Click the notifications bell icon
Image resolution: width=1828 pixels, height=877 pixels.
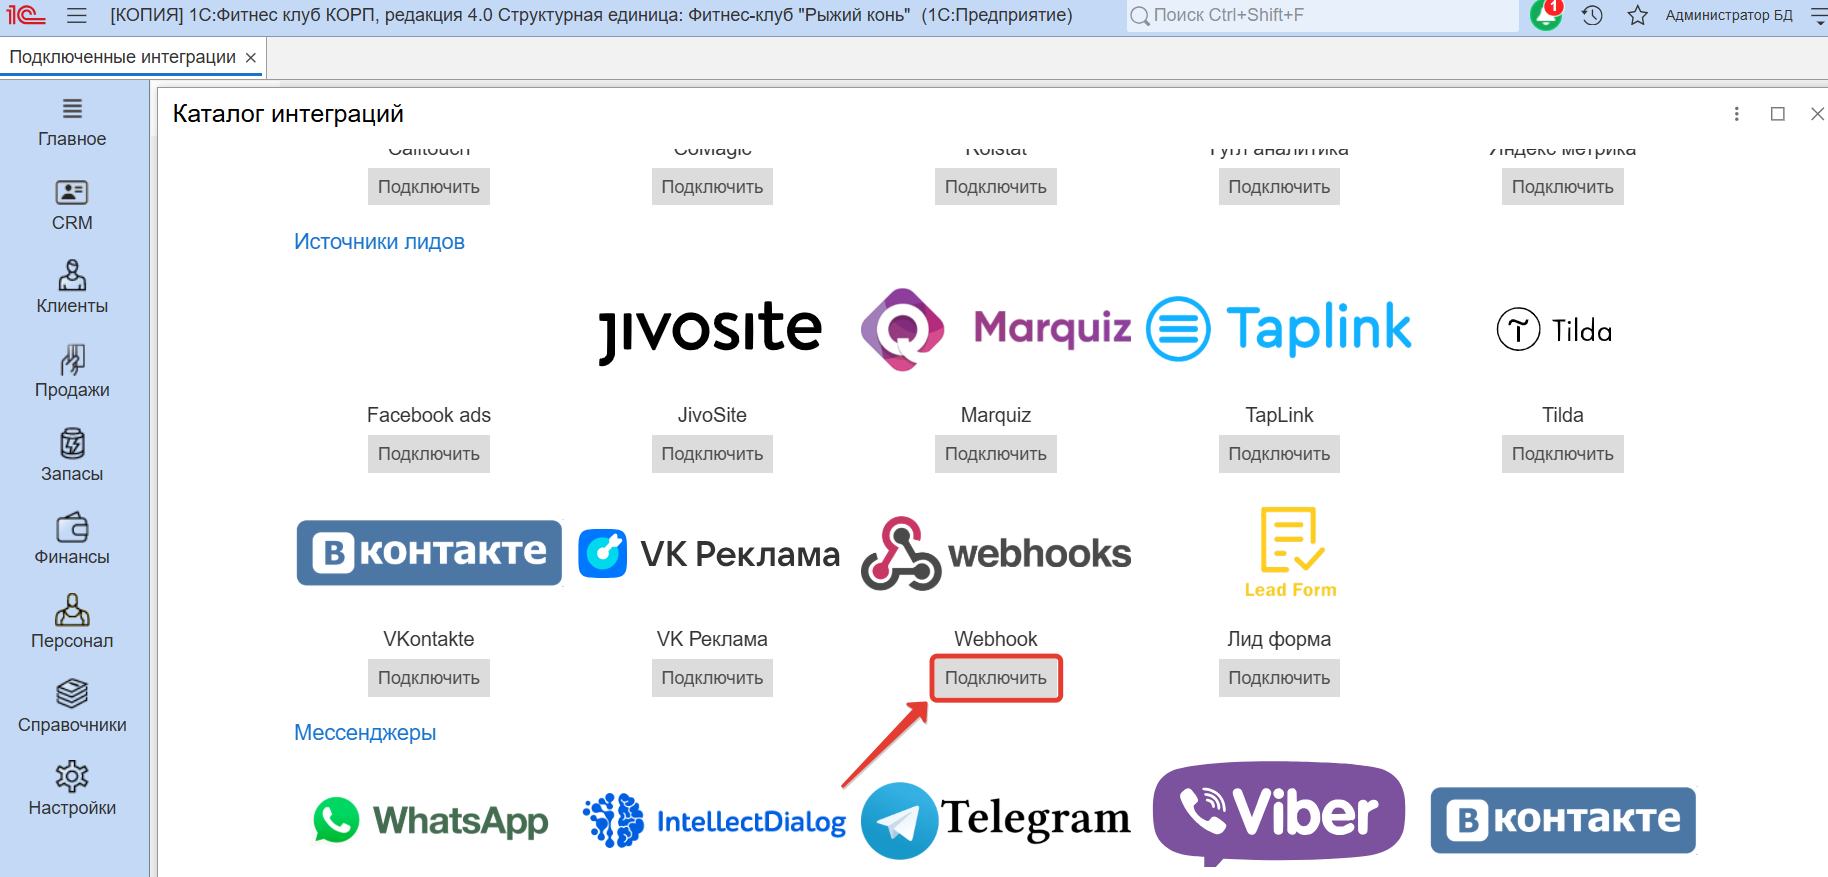1545,15
